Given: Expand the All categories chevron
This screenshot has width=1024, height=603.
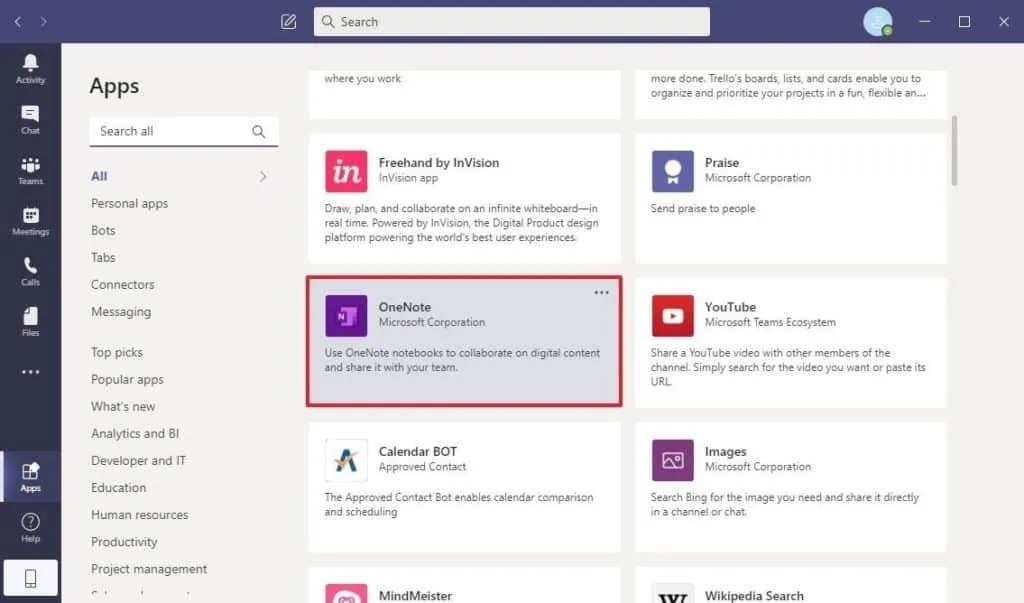Looking at the screenshot, I should tap(262, 176).
